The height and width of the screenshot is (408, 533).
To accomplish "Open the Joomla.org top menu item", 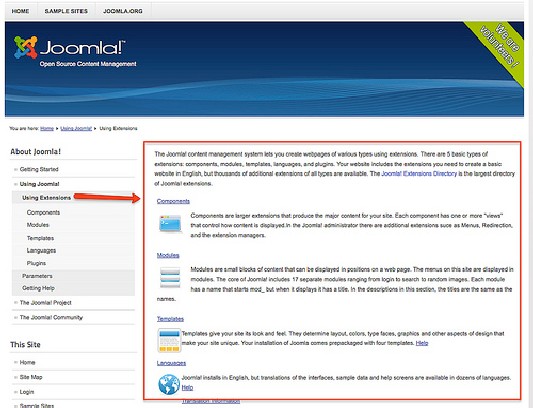I will pyautogui.click(x=123, y=11).
